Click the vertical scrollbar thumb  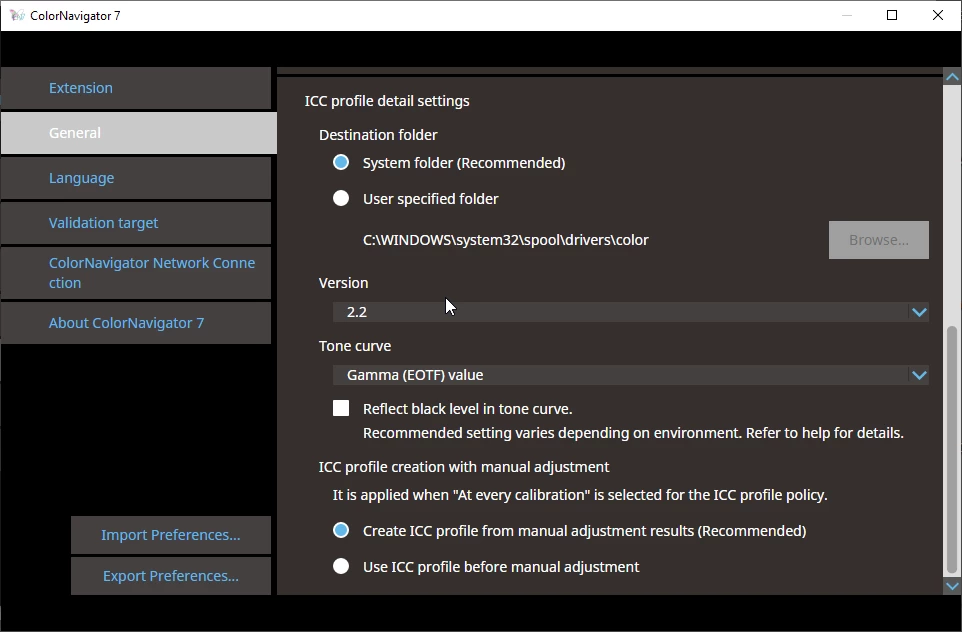click(x=952, y=450)
